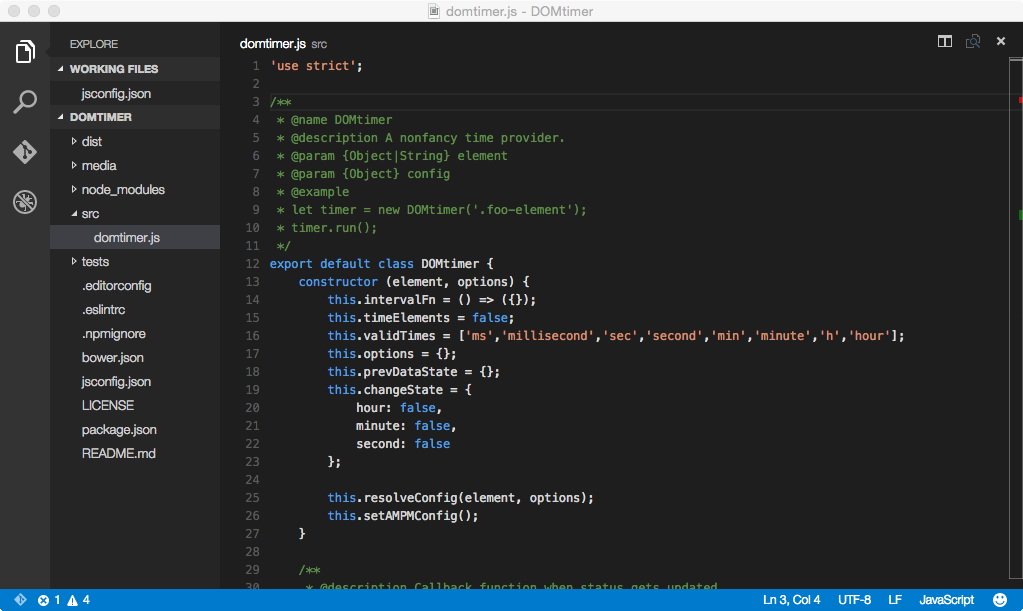Open the Explorer view in activity bar

point(25,52)
